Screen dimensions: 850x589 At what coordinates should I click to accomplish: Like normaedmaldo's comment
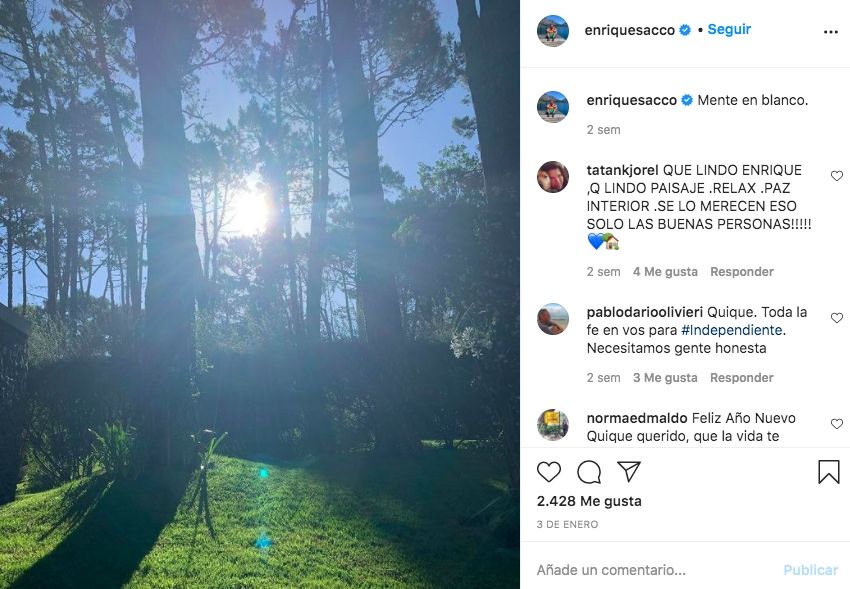837,424
